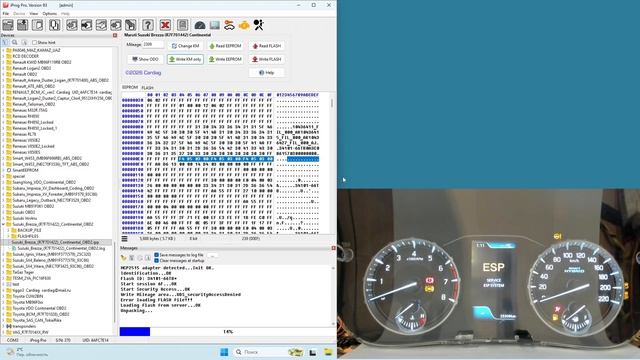The height and width of the screenshot is (360, 640).
Task: Click the taskbar Search box
Action: [269, 352]
